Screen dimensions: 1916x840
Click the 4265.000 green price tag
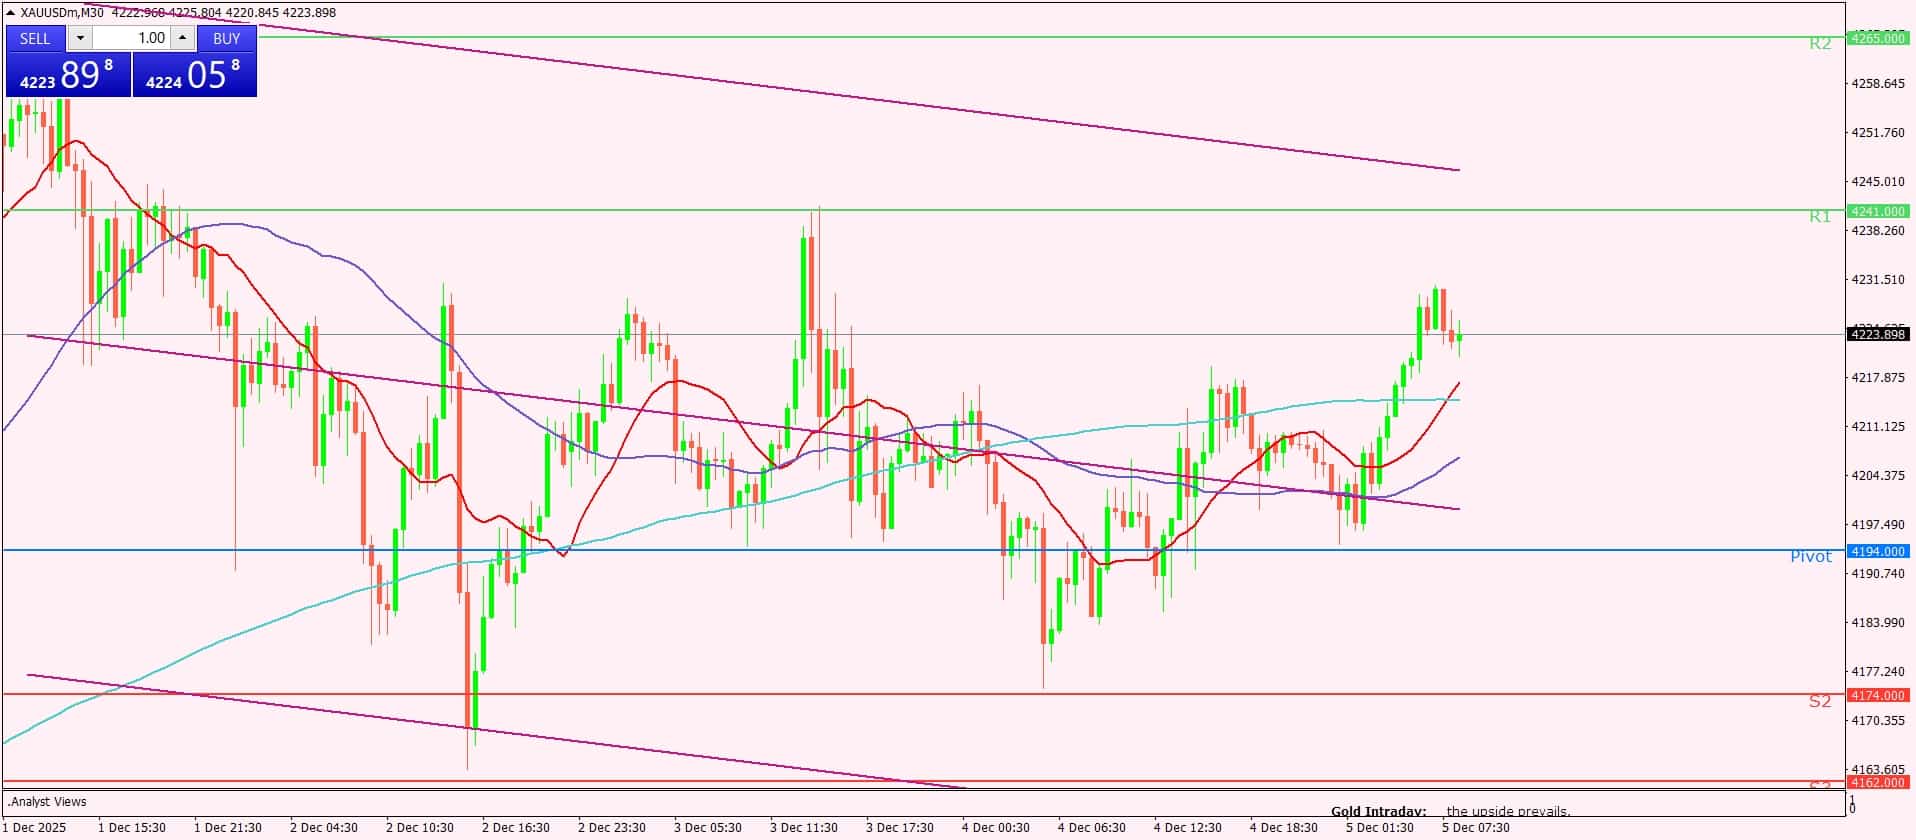click(x=1877, y=38)
